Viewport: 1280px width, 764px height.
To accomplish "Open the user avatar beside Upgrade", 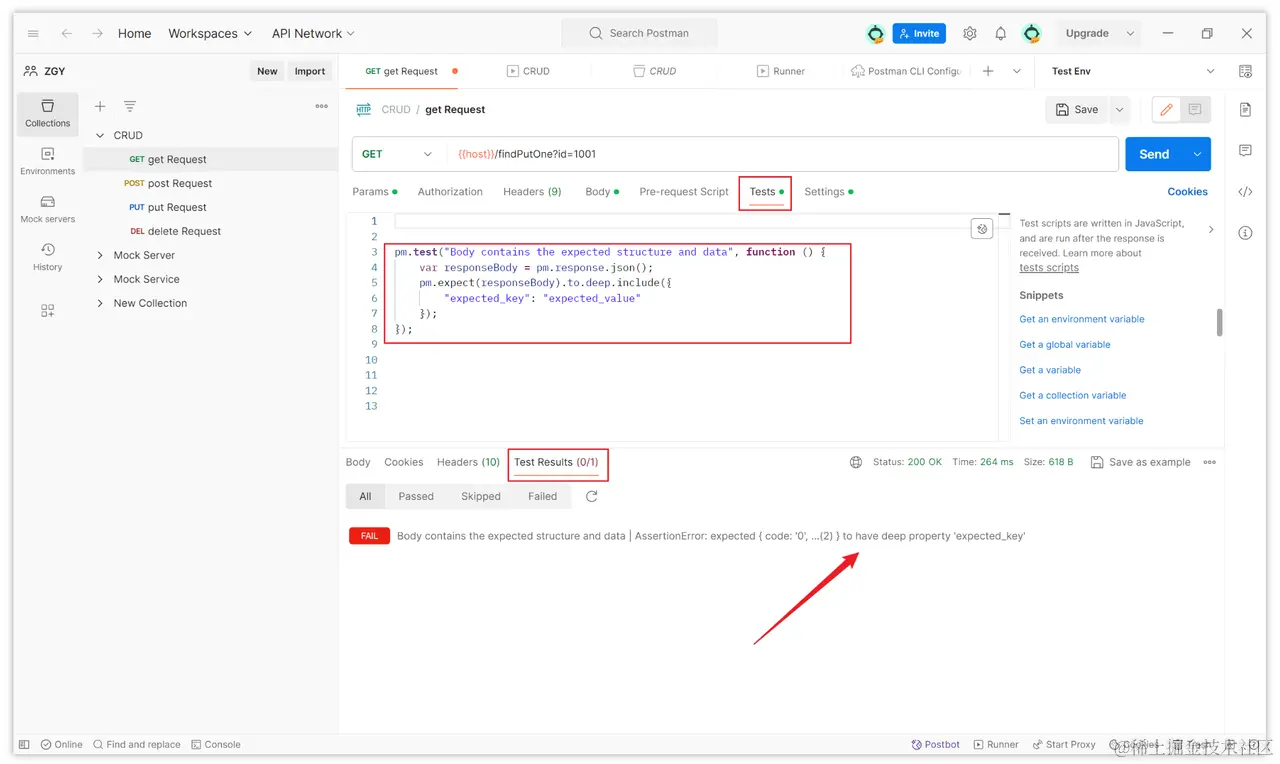I will tap(1032, 33).
